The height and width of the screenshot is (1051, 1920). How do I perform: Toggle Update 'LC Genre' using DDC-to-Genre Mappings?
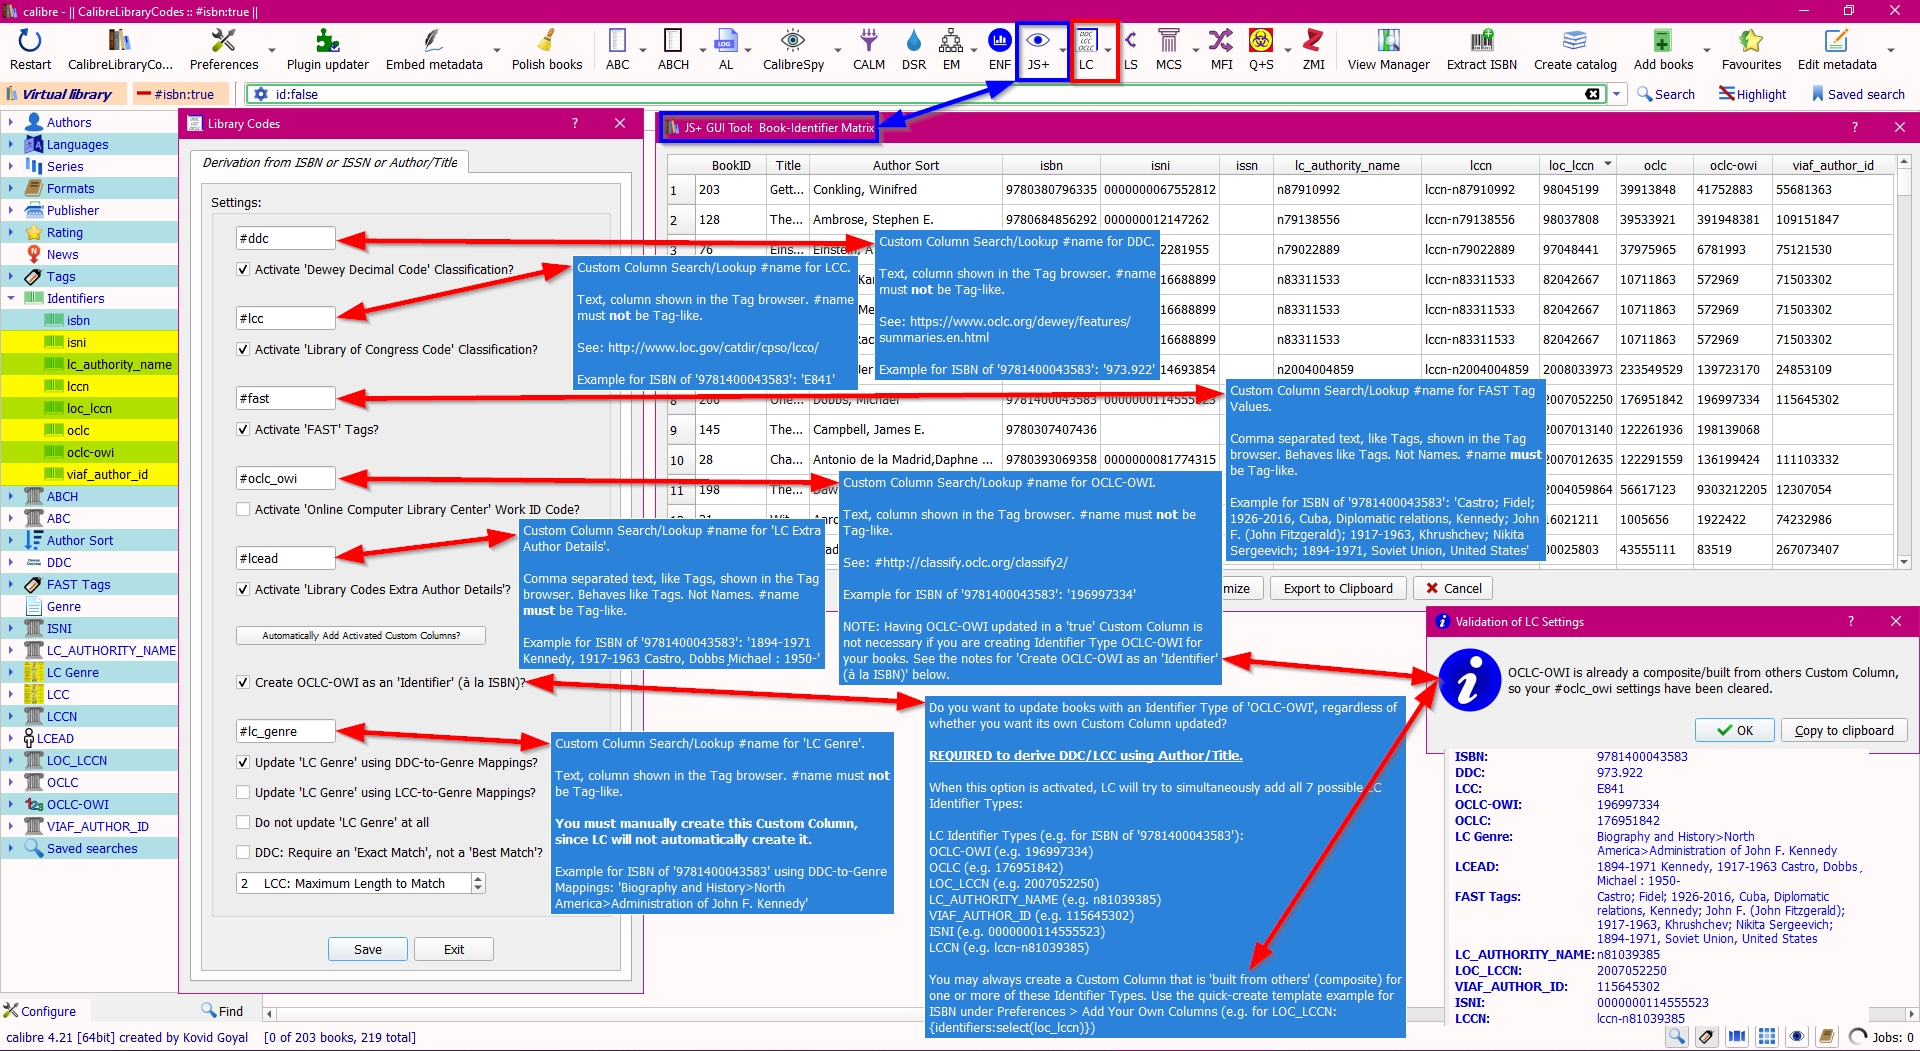coord(243,762)
